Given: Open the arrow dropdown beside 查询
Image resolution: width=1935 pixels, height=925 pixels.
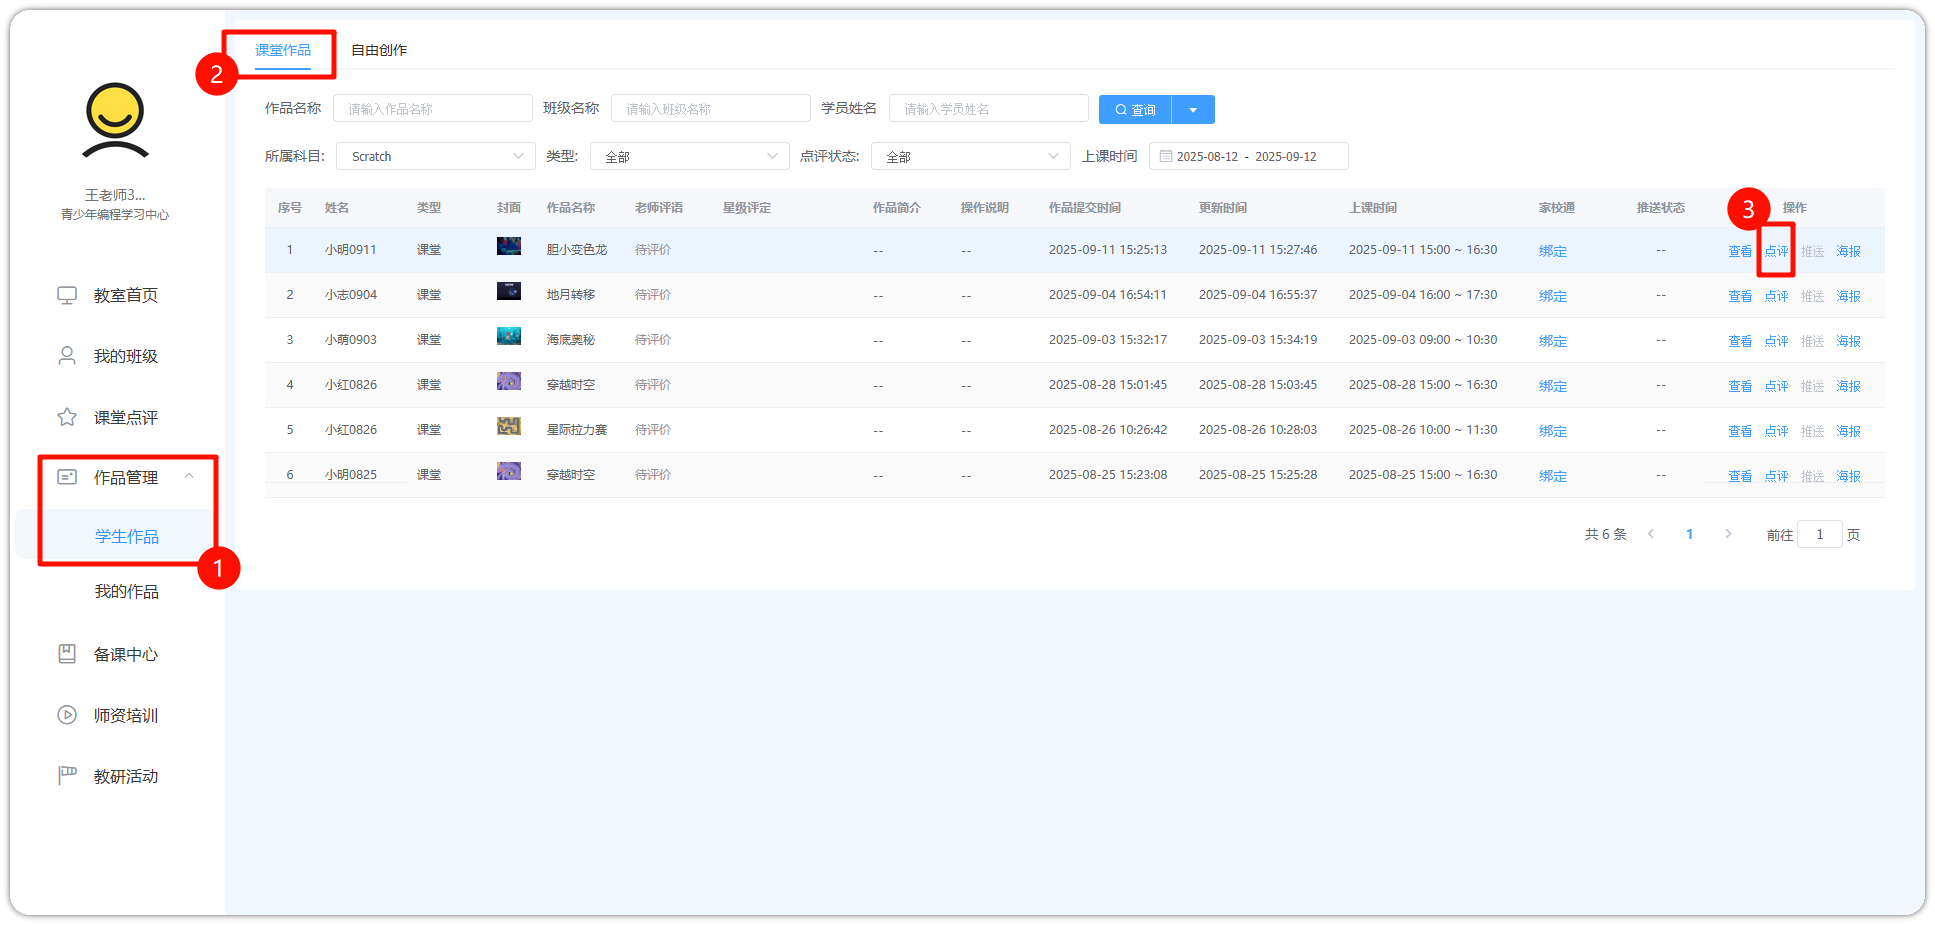Looking at the screenshot, I should pyautogui.click(x=1193, y=110).
